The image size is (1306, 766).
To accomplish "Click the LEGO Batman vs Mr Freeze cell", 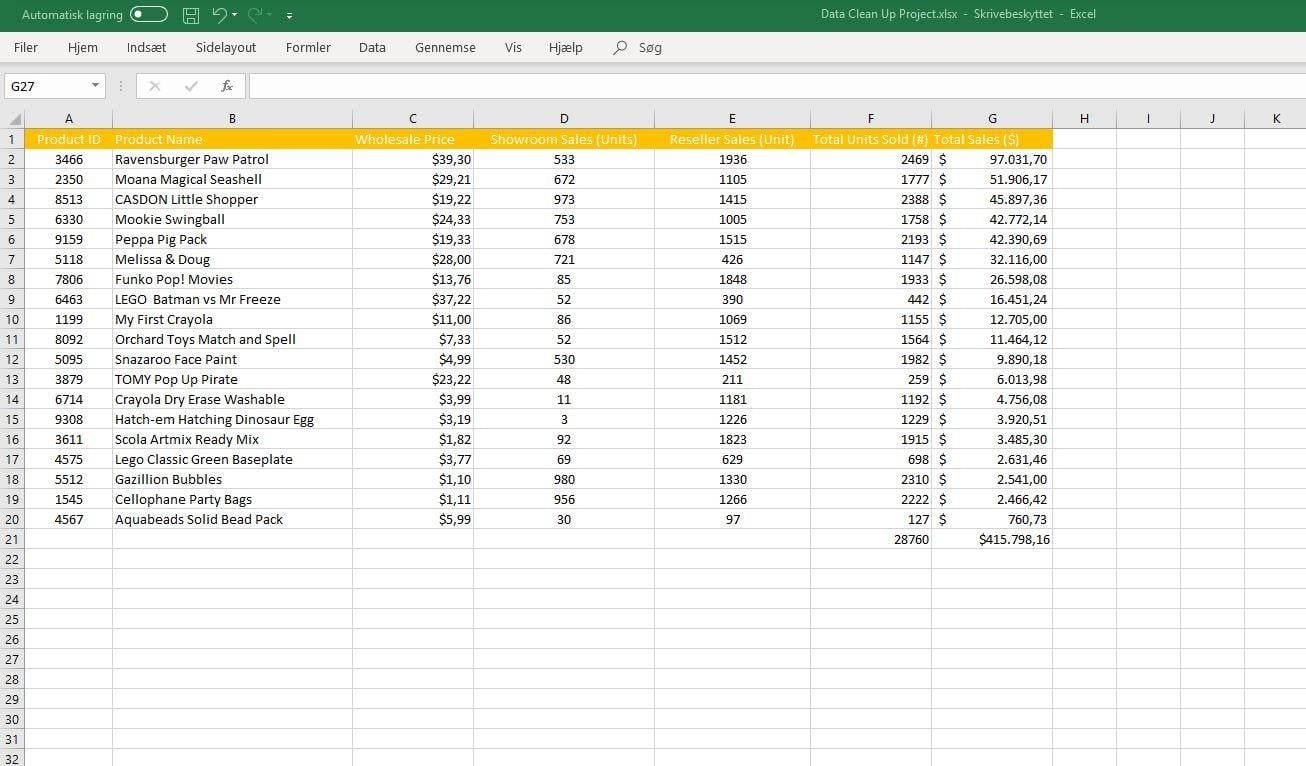I will tap(232, 299).
